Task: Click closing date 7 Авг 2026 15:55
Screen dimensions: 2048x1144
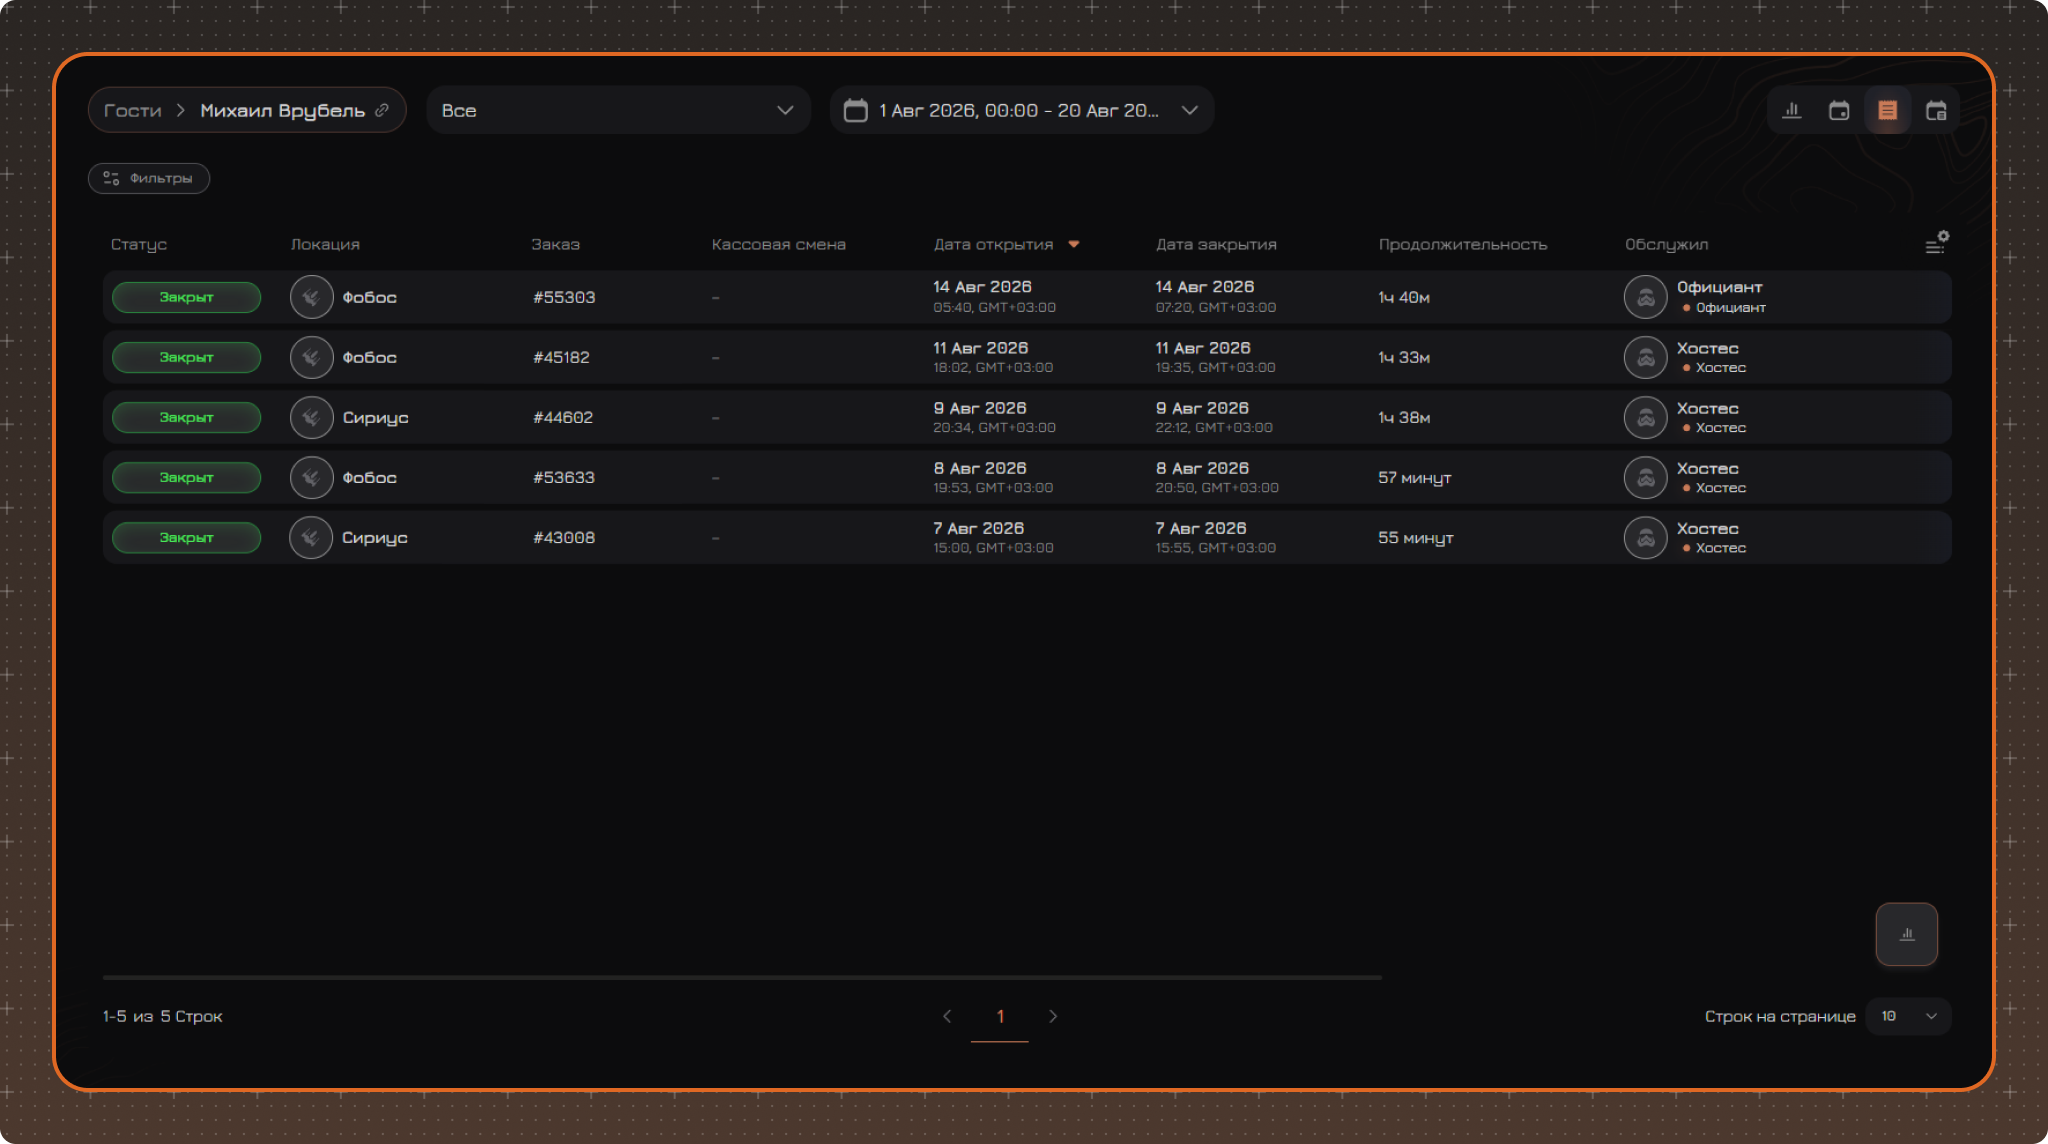Action: click(x=1215, y=537)
